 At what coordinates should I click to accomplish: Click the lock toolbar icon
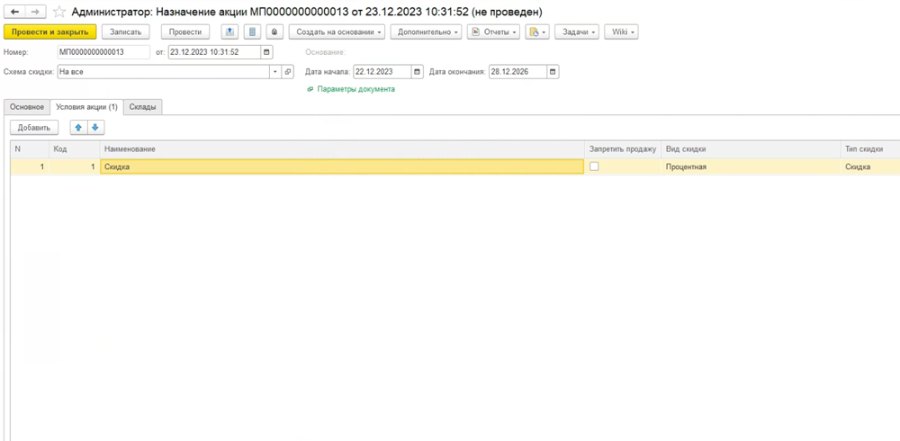(274, 32)
